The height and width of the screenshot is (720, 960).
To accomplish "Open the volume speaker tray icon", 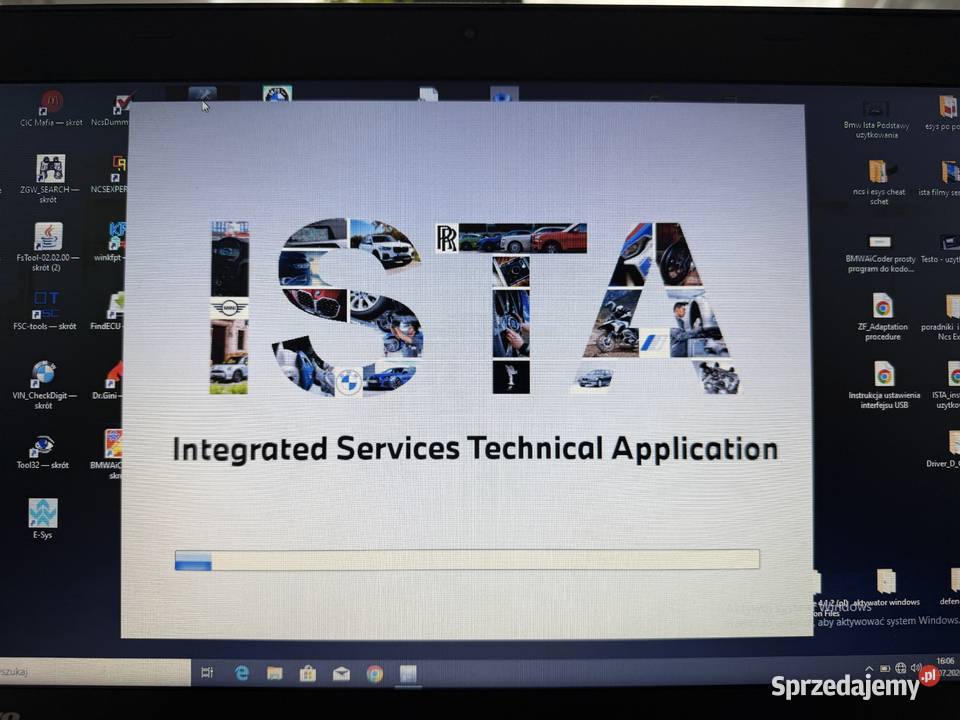I will tap(916, 667).
